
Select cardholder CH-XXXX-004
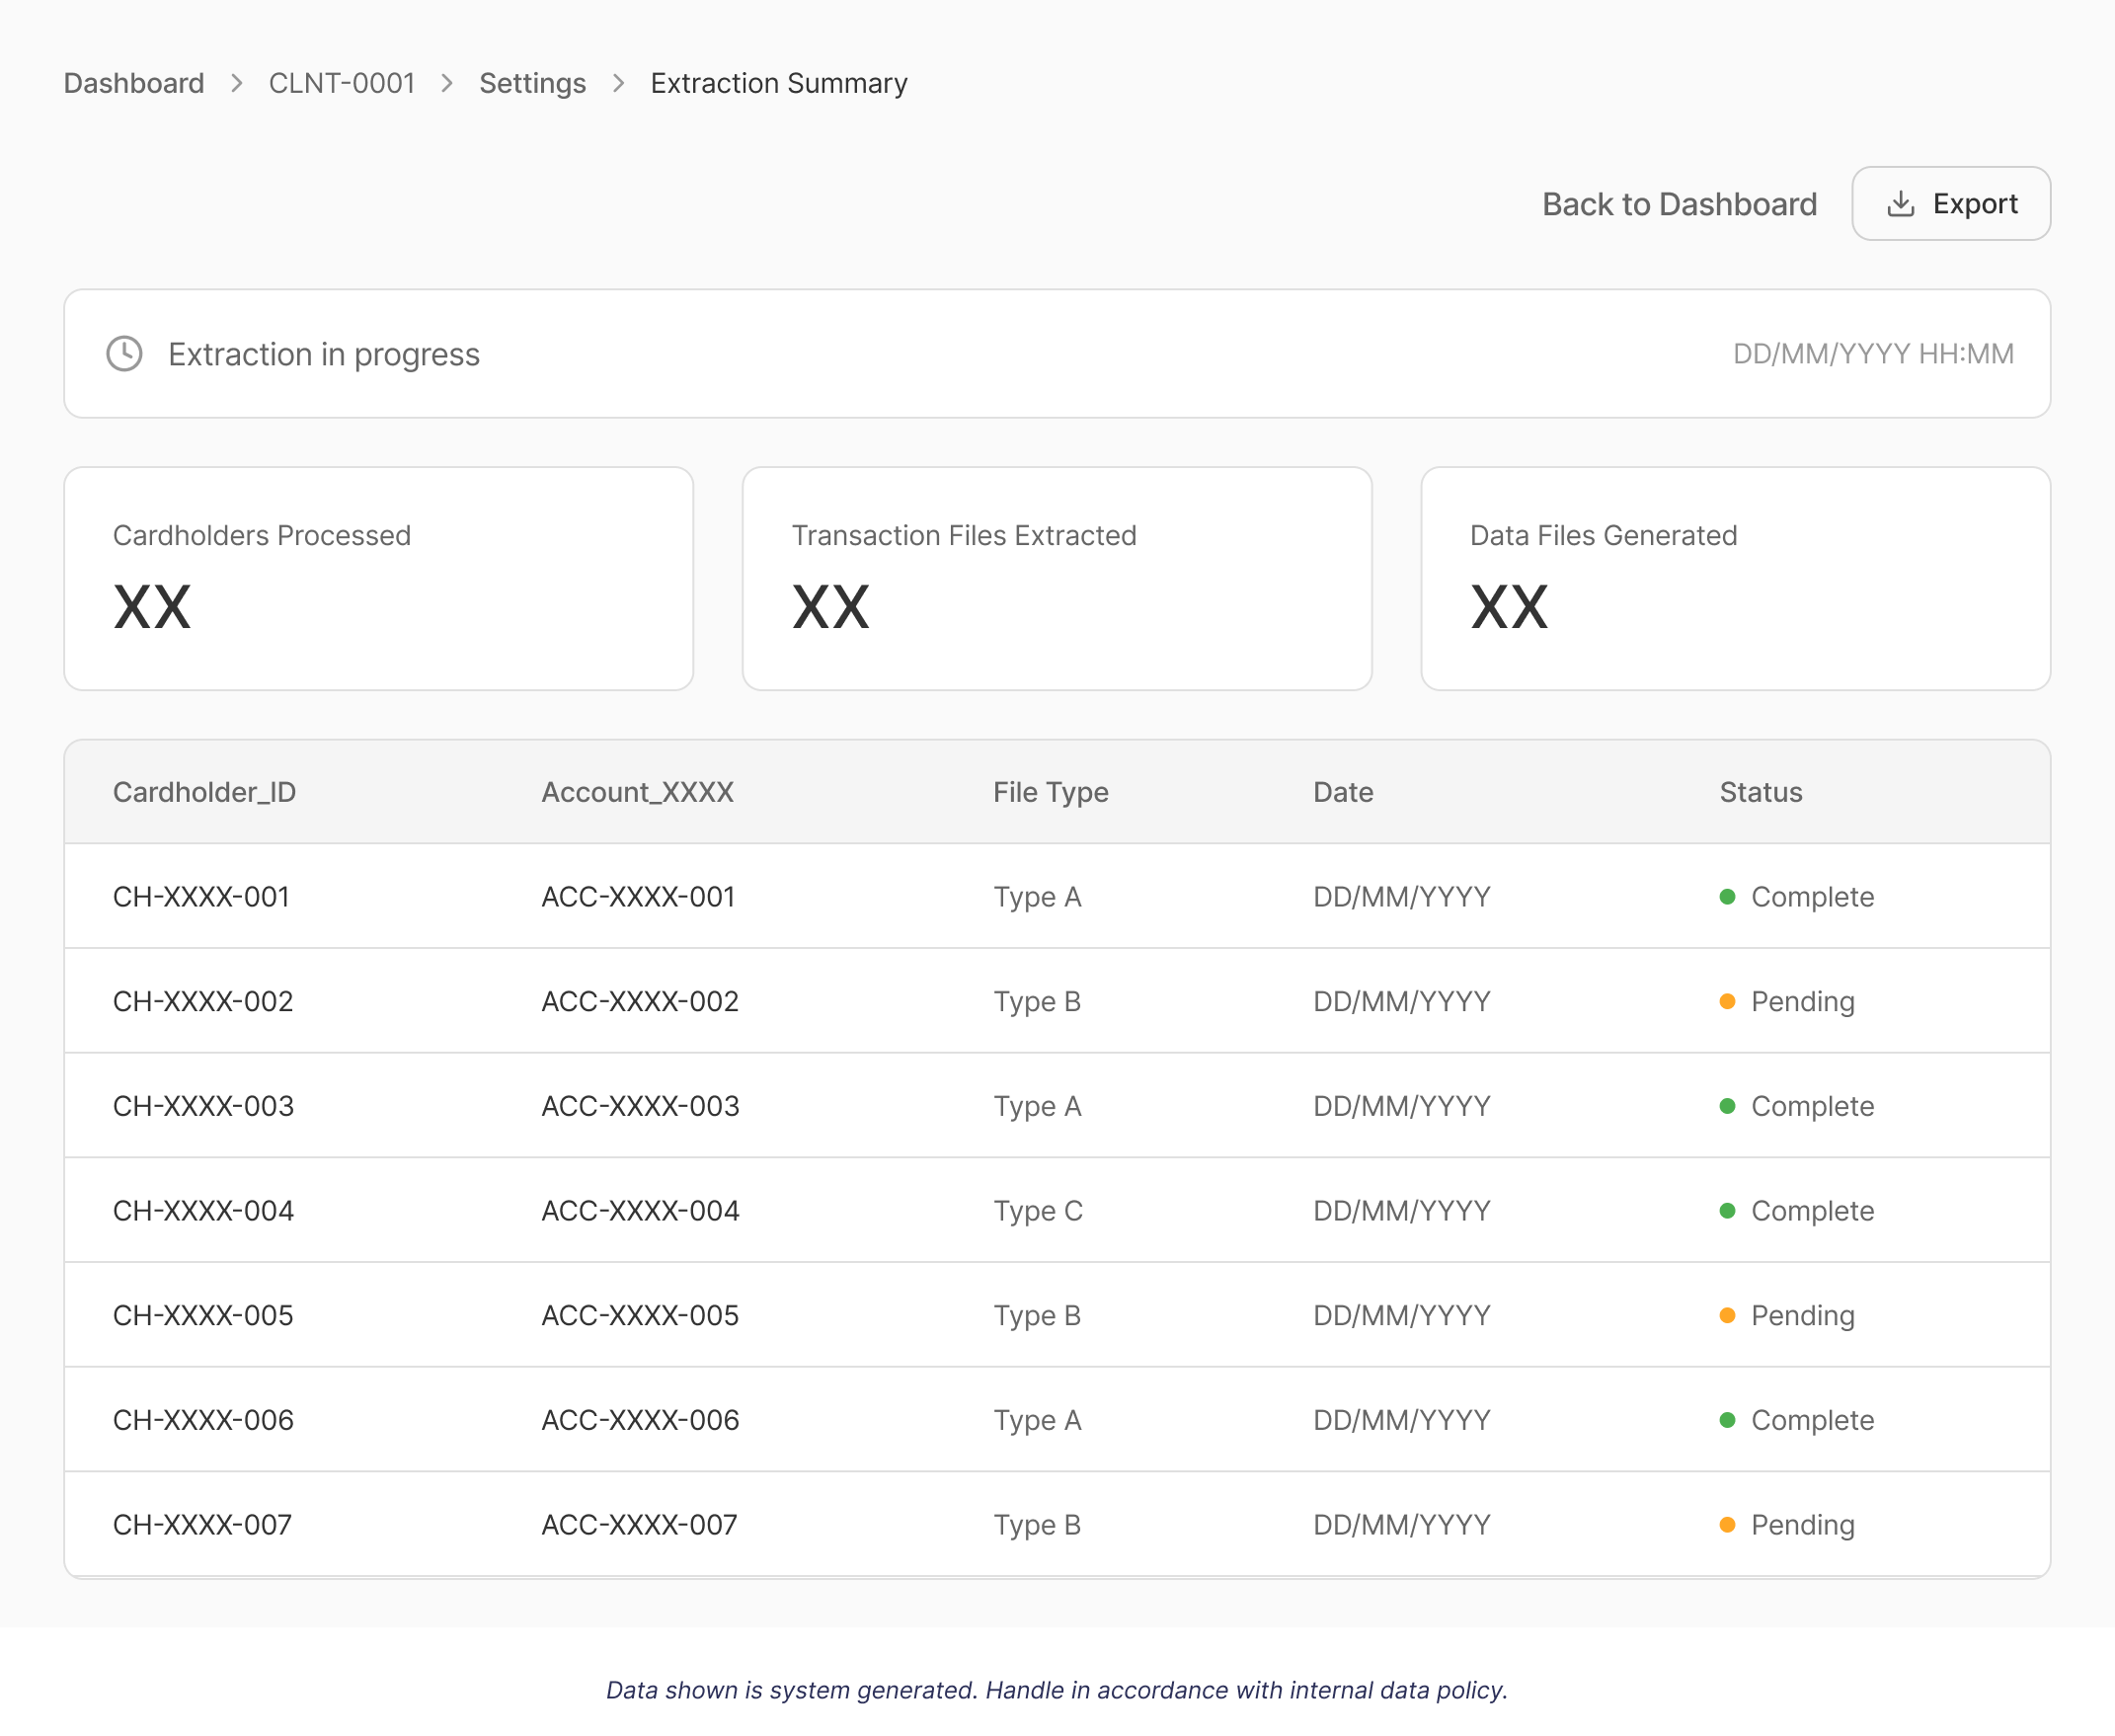point(203,1211)
